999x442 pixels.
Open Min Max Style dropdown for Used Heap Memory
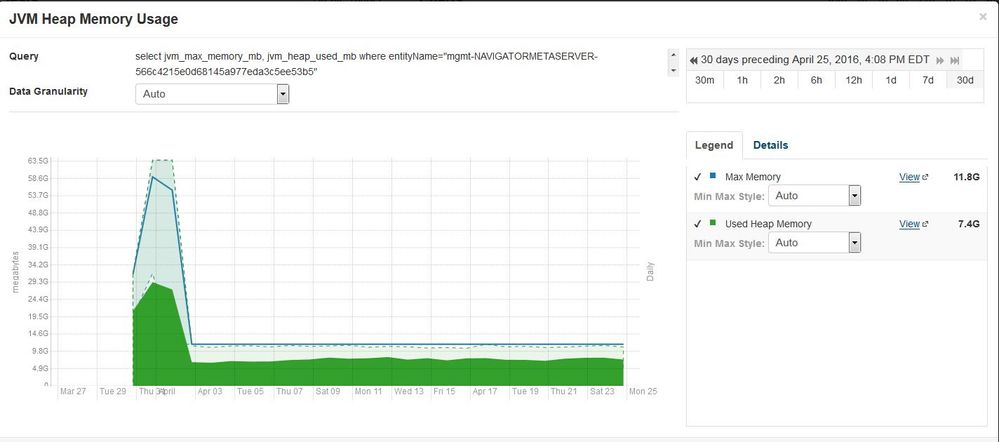814,243
